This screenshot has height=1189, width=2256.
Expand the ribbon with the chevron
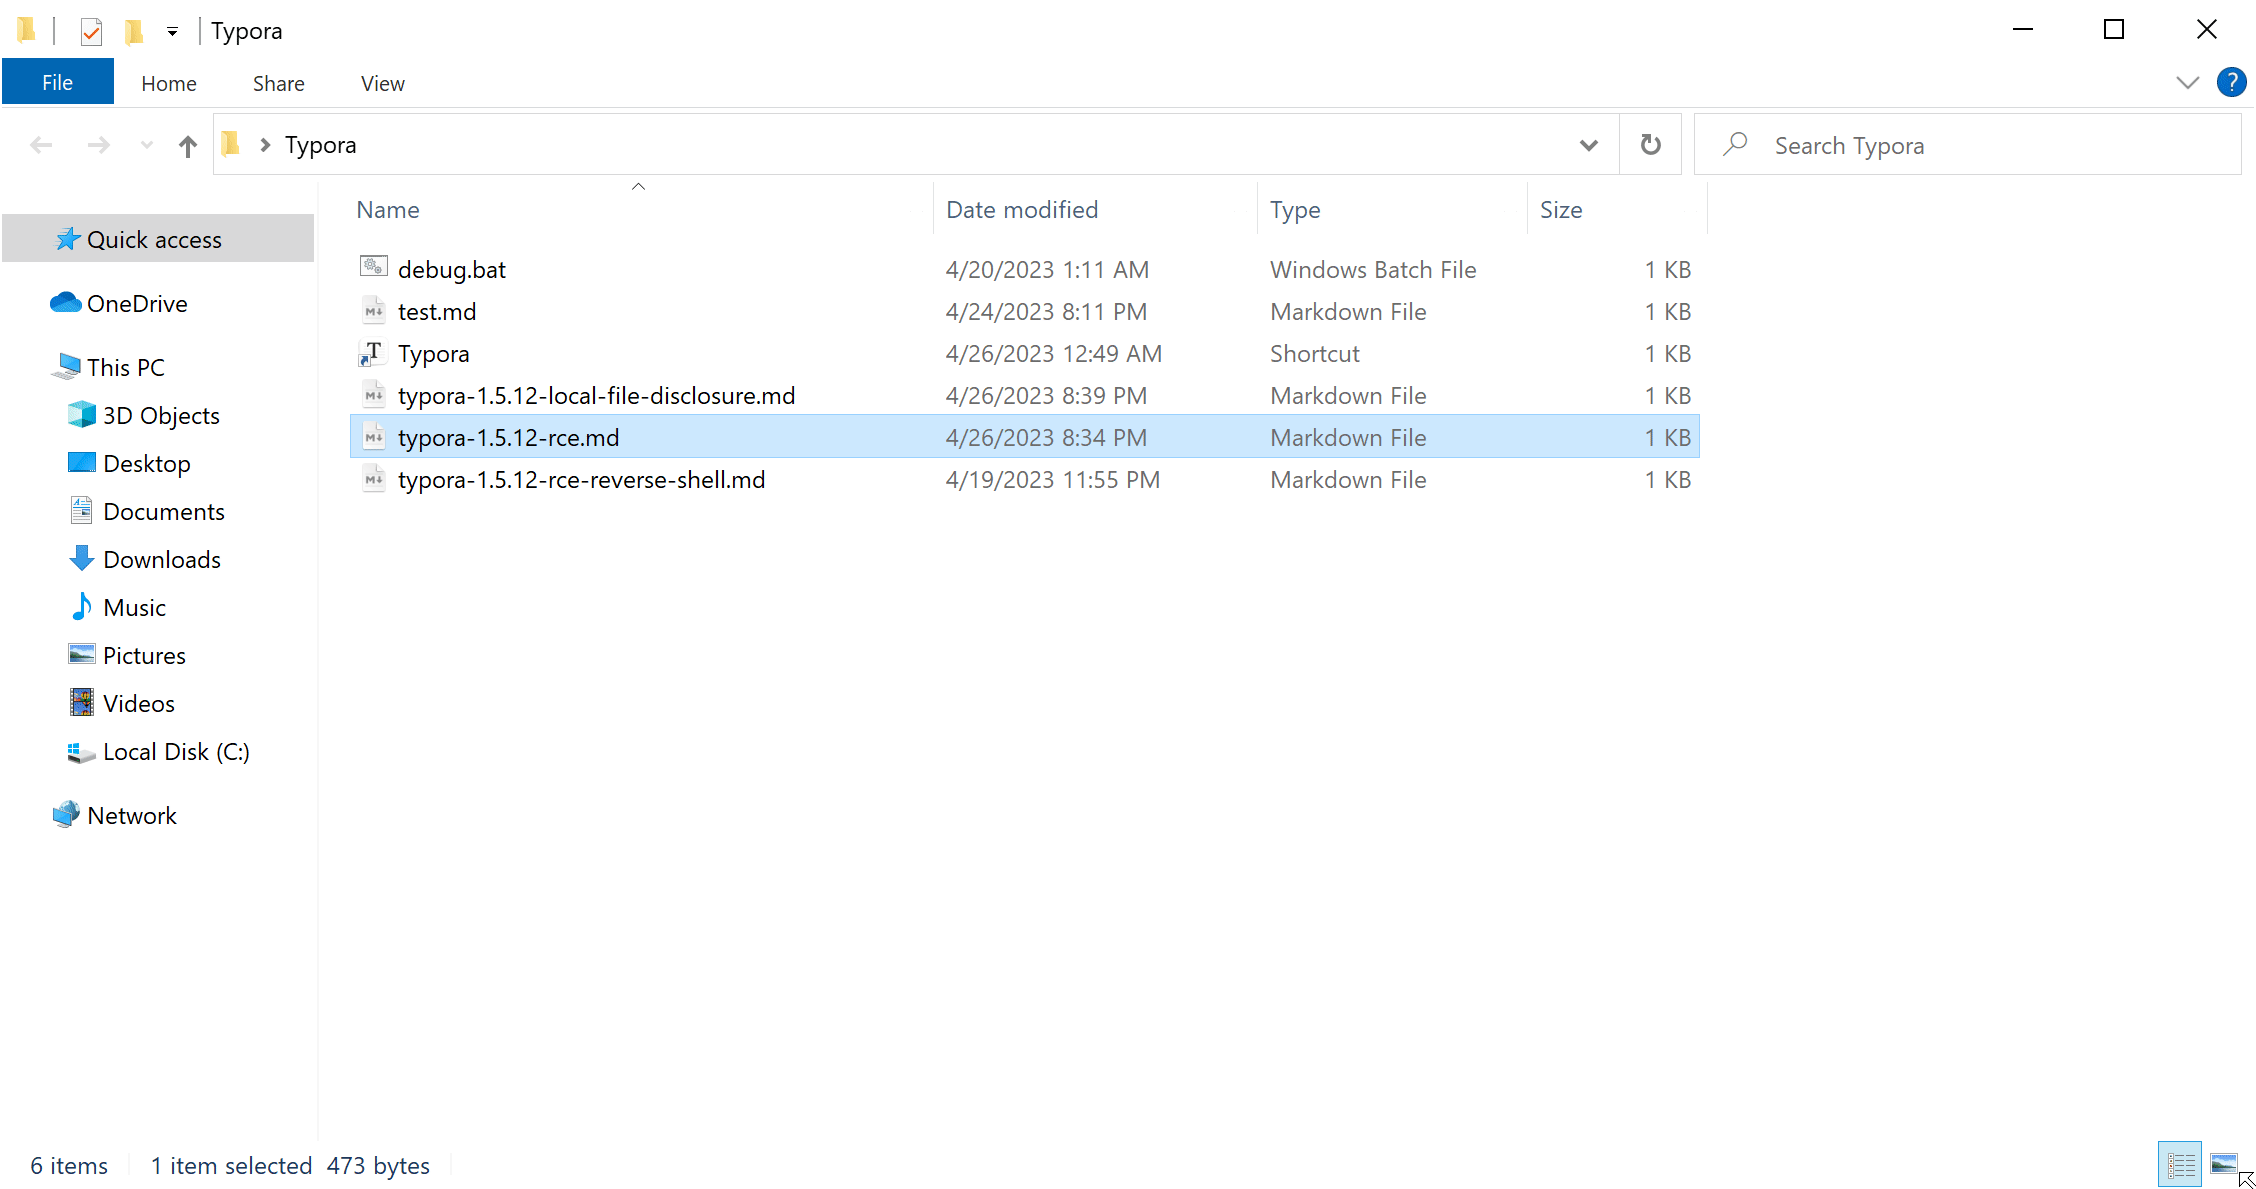[2187, 83]
